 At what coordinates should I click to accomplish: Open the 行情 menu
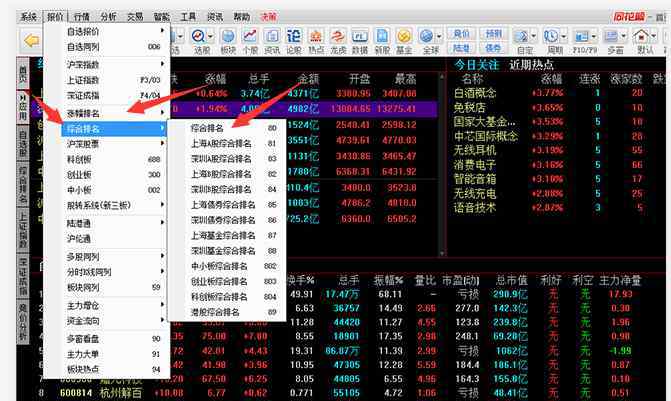(82, 17)
